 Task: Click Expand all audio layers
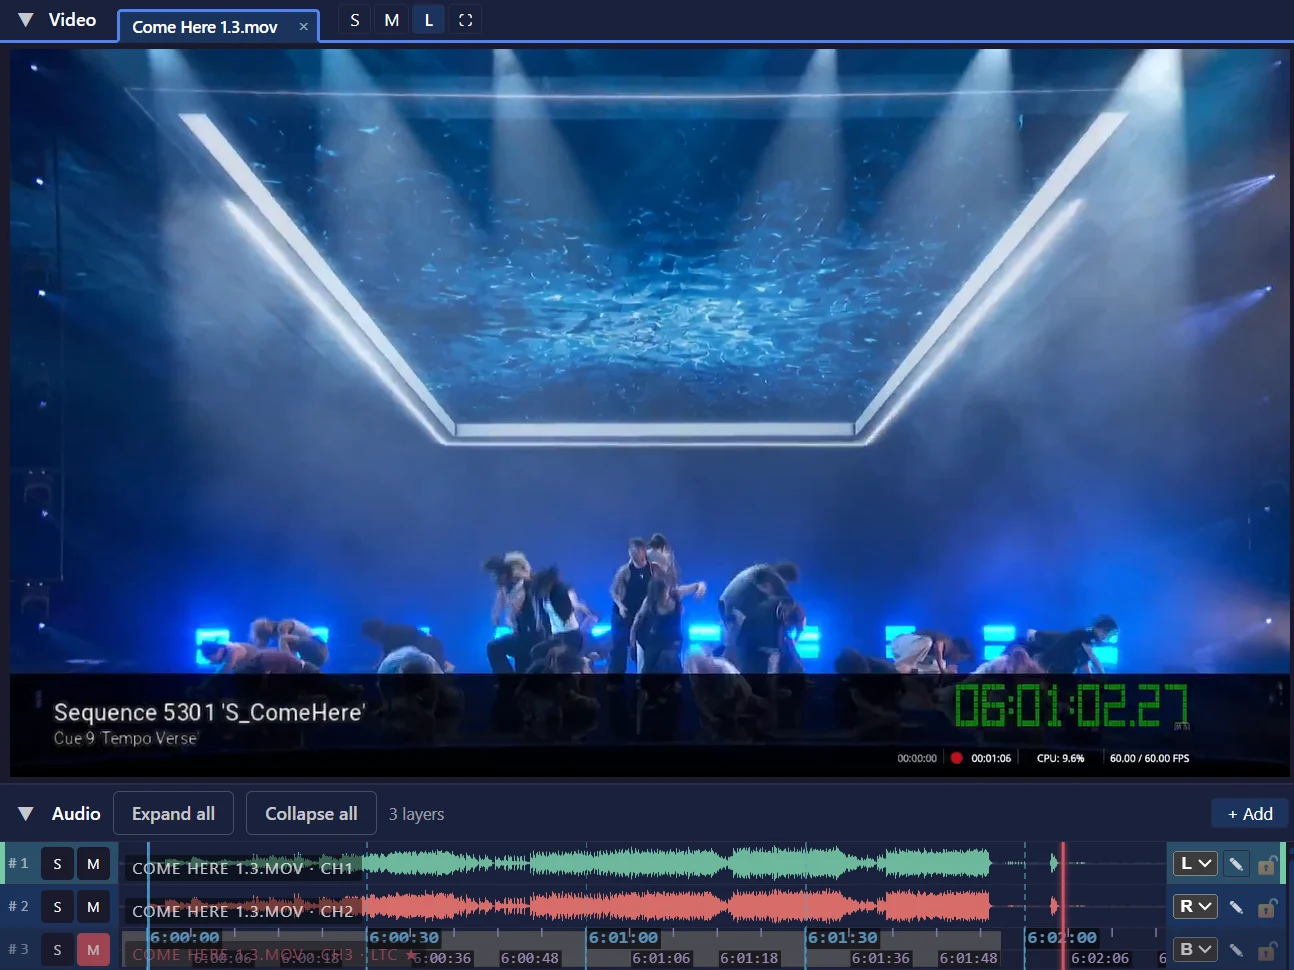click(173, 813)
